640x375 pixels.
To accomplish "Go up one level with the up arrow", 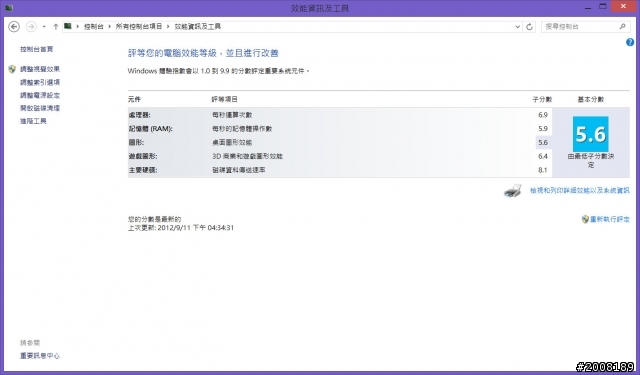I will (56, 27).
